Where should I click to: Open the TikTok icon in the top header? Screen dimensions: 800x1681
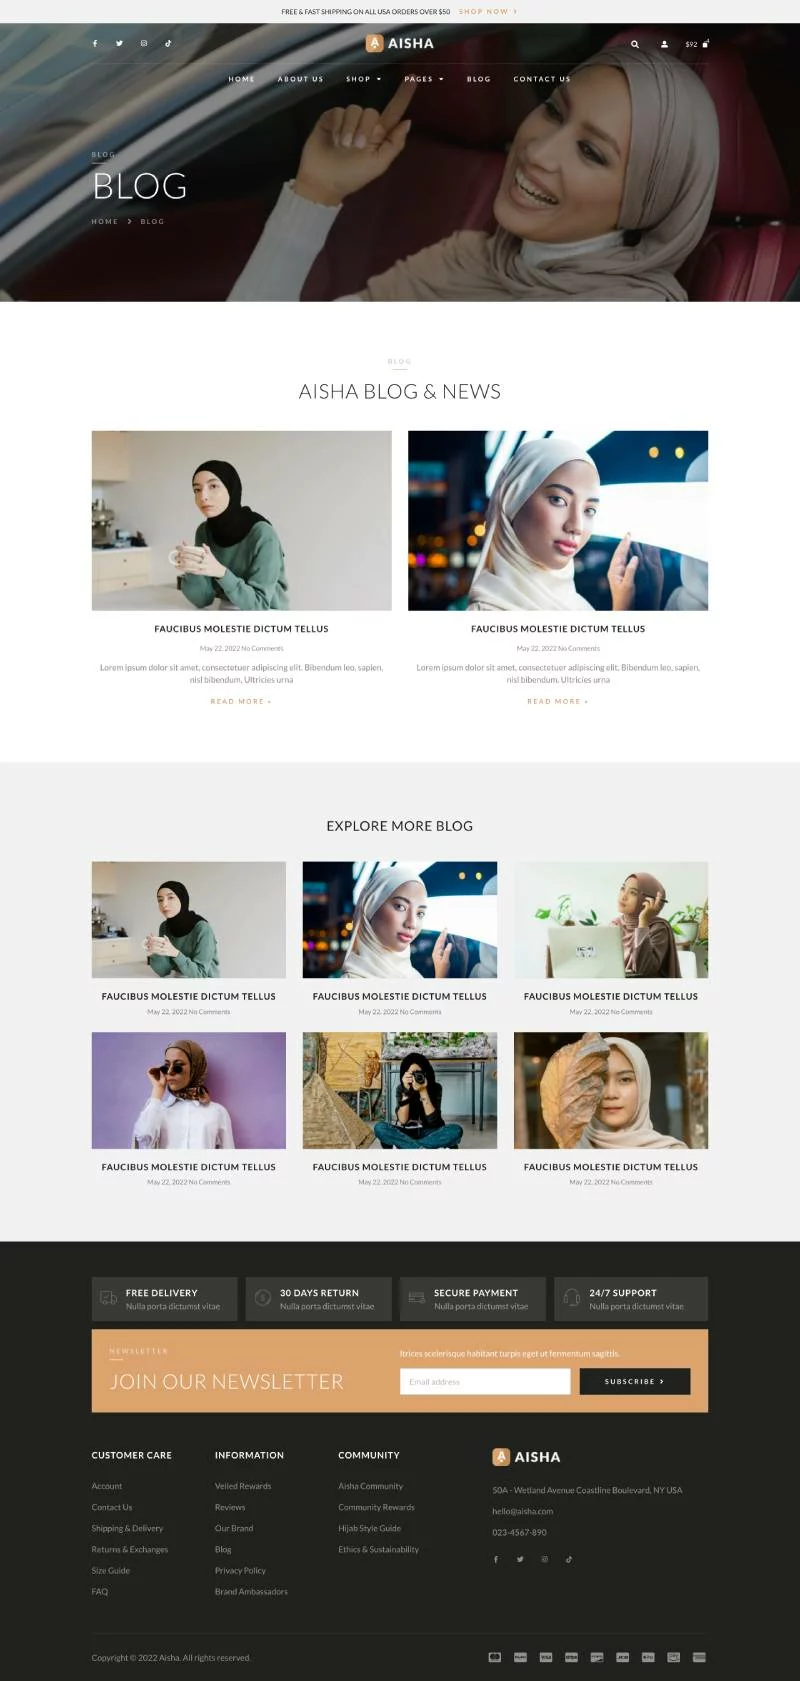click(168, 43)
